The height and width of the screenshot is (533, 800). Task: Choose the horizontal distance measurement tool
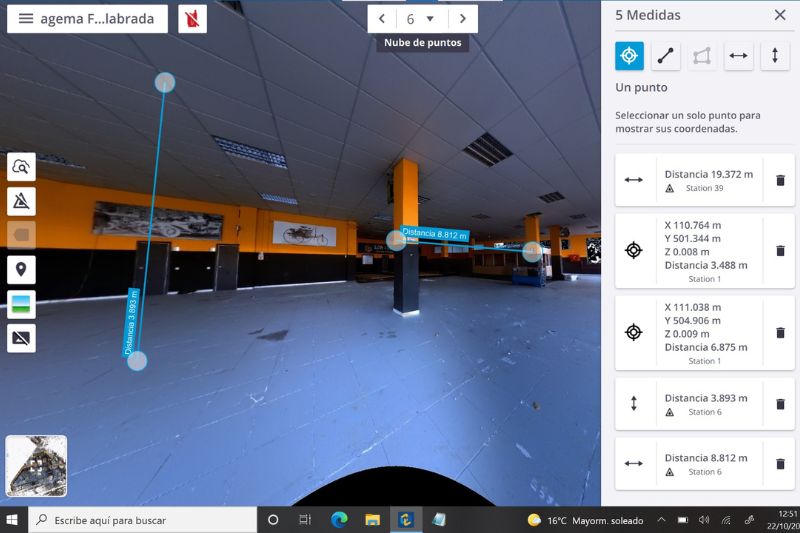(739, 56)
